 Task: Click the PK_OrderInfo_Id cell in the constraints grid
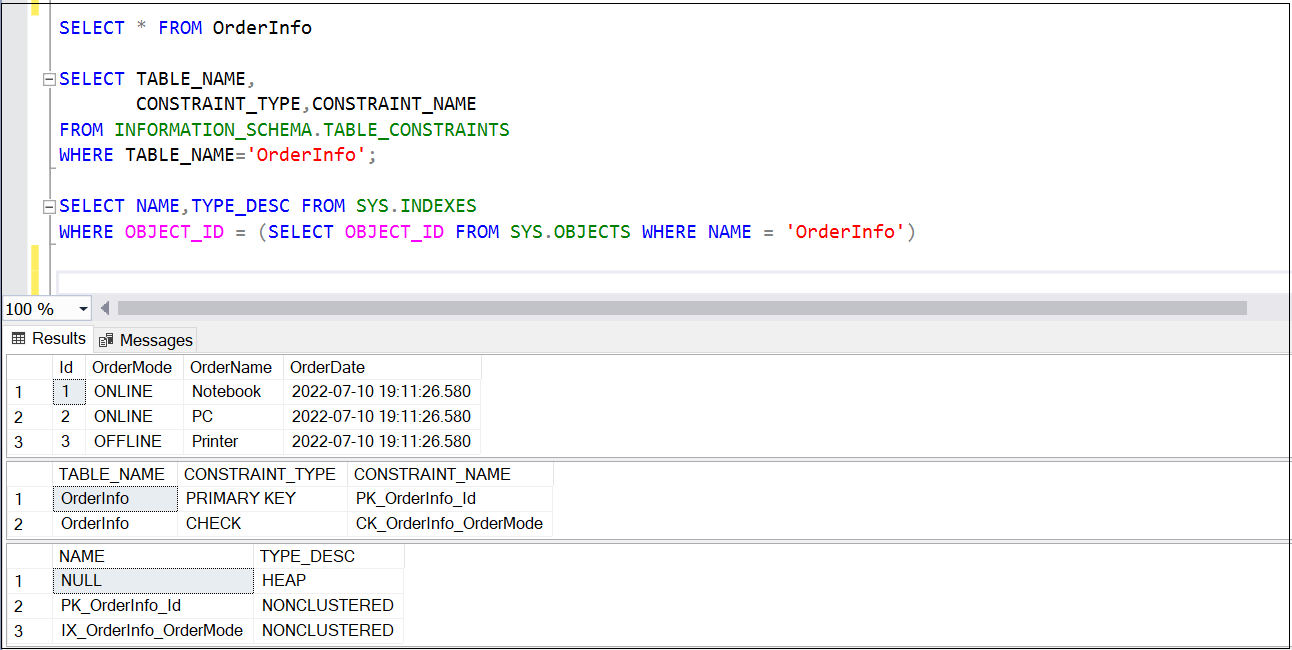[413, 498]
